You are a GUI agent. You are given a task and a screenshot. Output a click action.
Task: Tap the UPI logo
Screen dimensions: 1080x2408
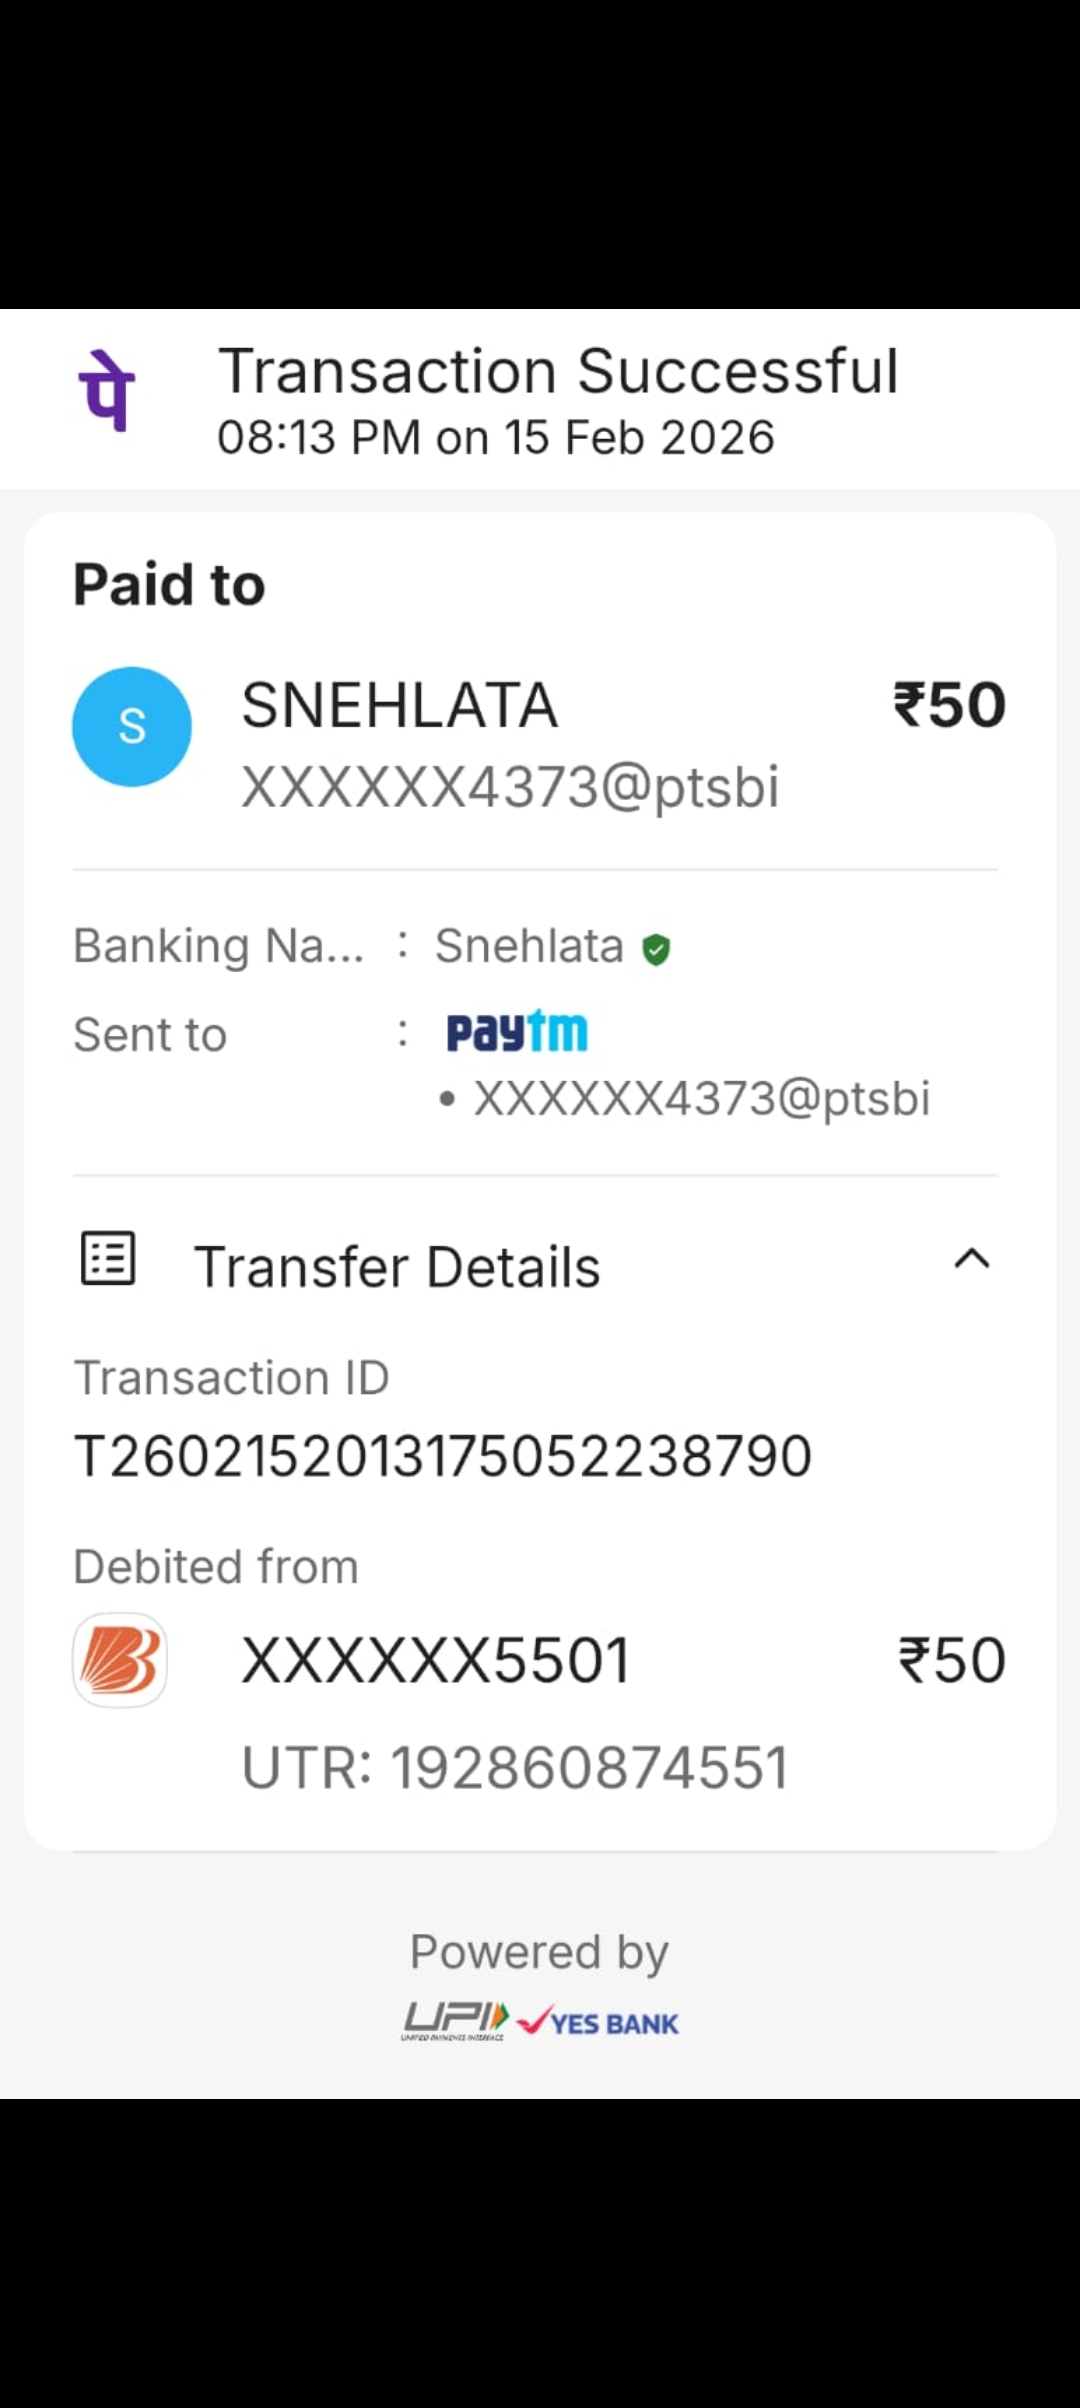coord(455,2021)
